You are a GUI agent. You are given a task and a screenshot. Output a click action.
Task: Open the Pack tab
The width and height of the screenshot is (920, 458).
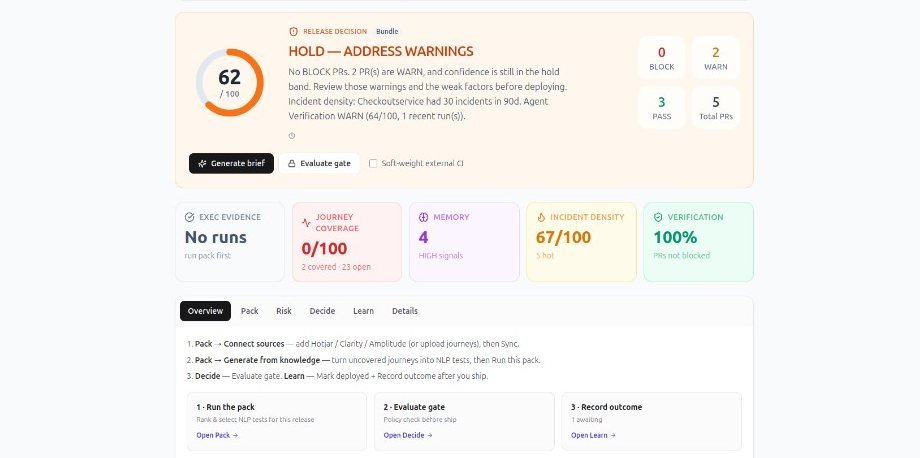tap(249, 311)
